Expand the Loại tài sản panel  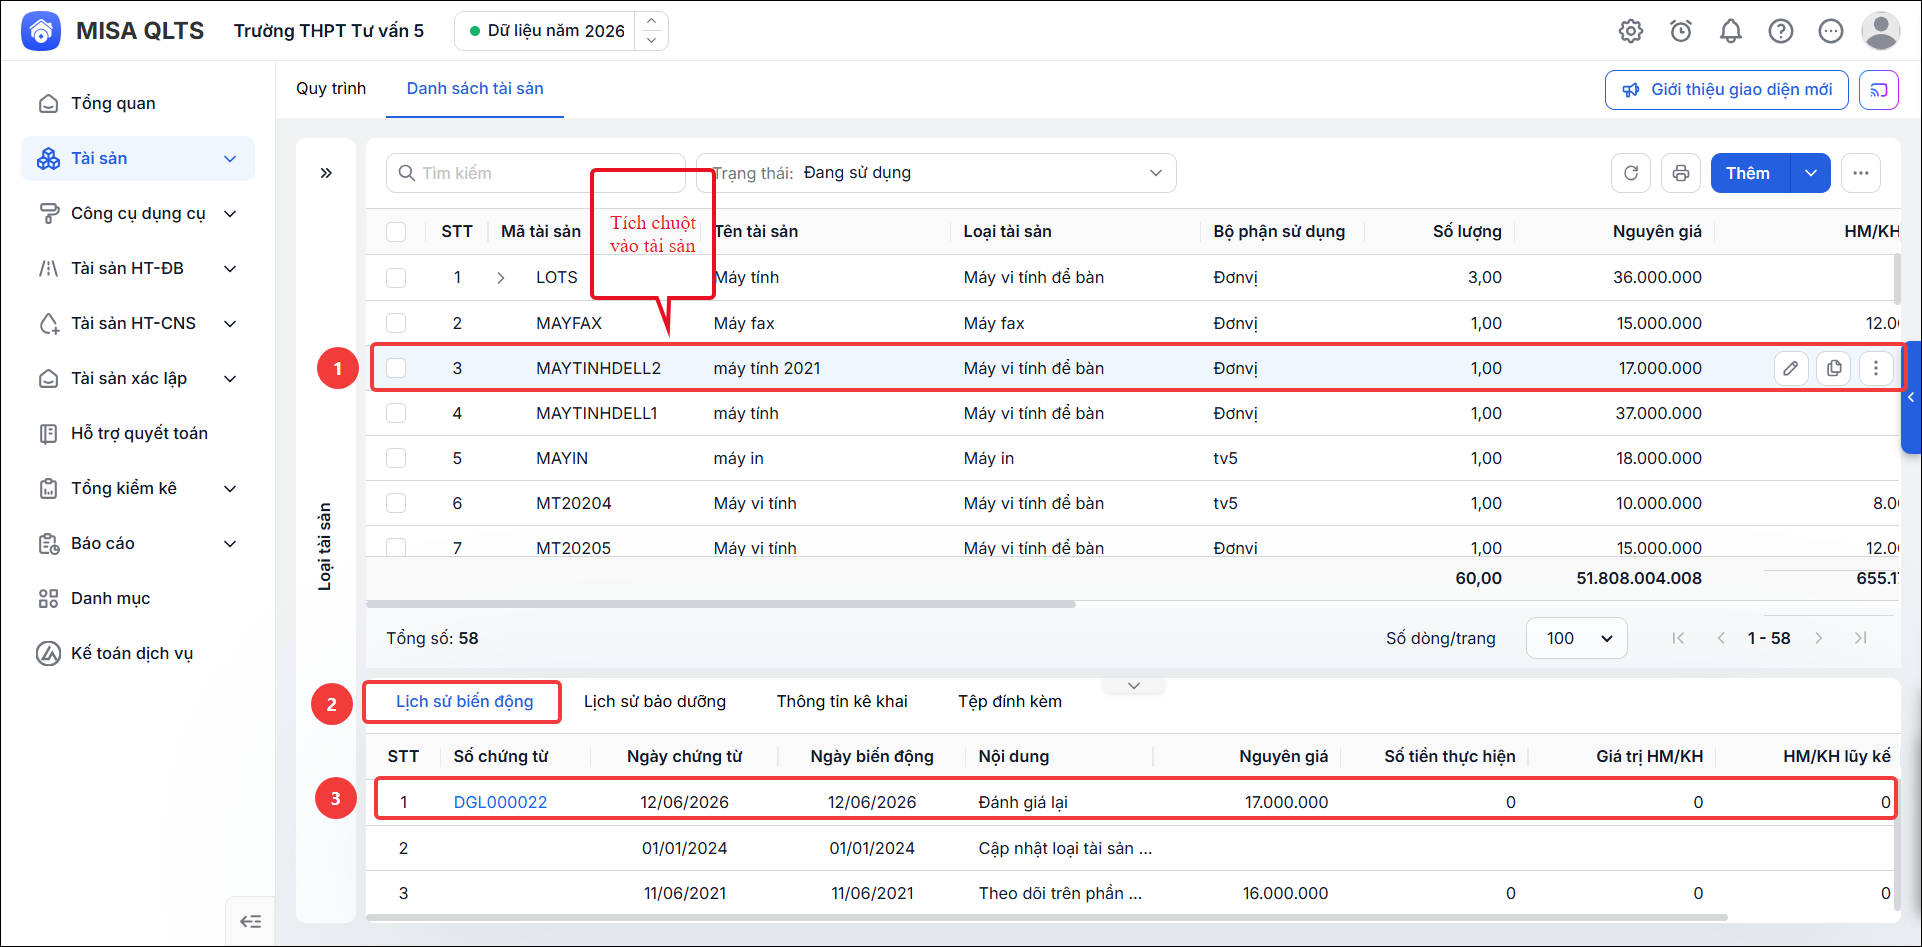point(326,173)
